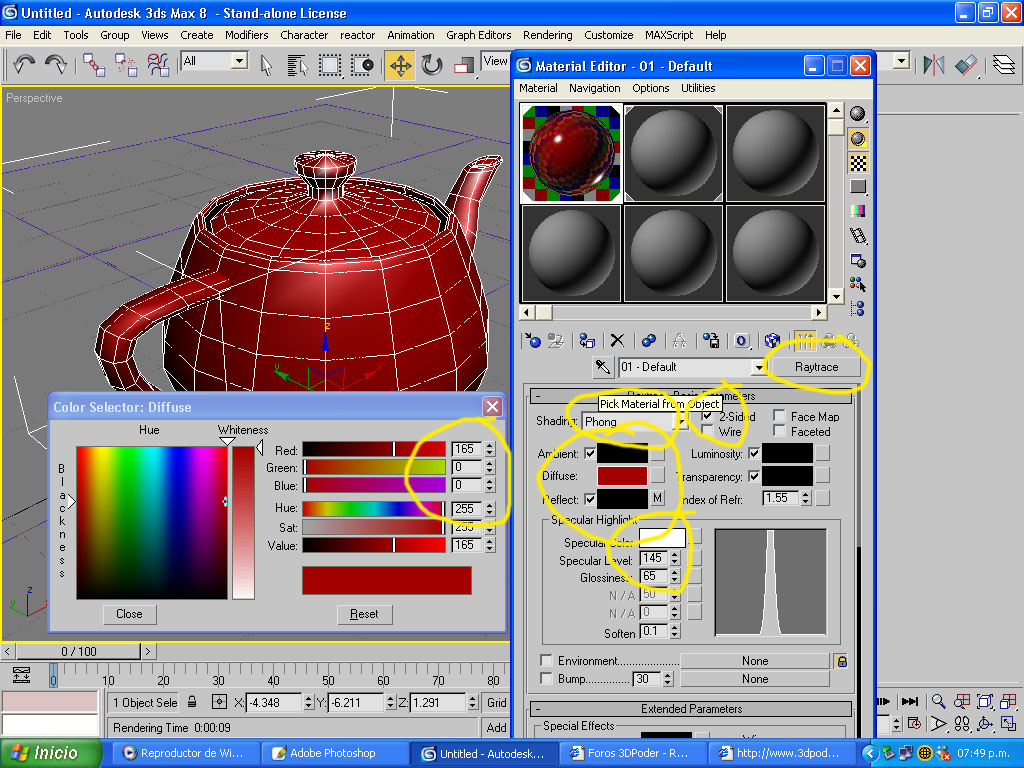Toggle the Transparency checkbox
The width and height of the screenshot is (1024, 768).
pos(754,475)
